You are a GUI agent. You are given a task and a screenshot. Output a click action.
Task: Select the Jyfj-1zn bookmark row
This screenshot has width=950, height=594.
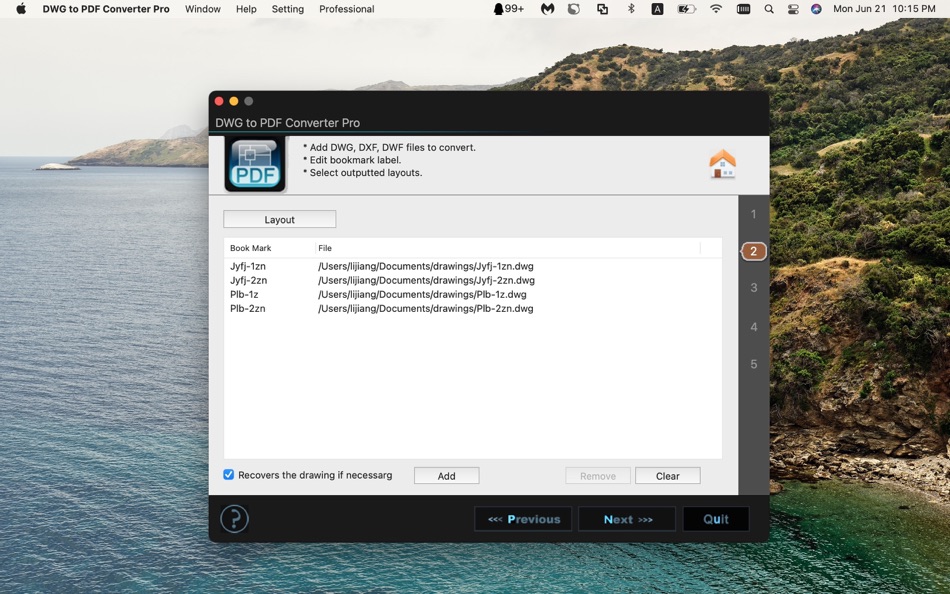point(248,266)
